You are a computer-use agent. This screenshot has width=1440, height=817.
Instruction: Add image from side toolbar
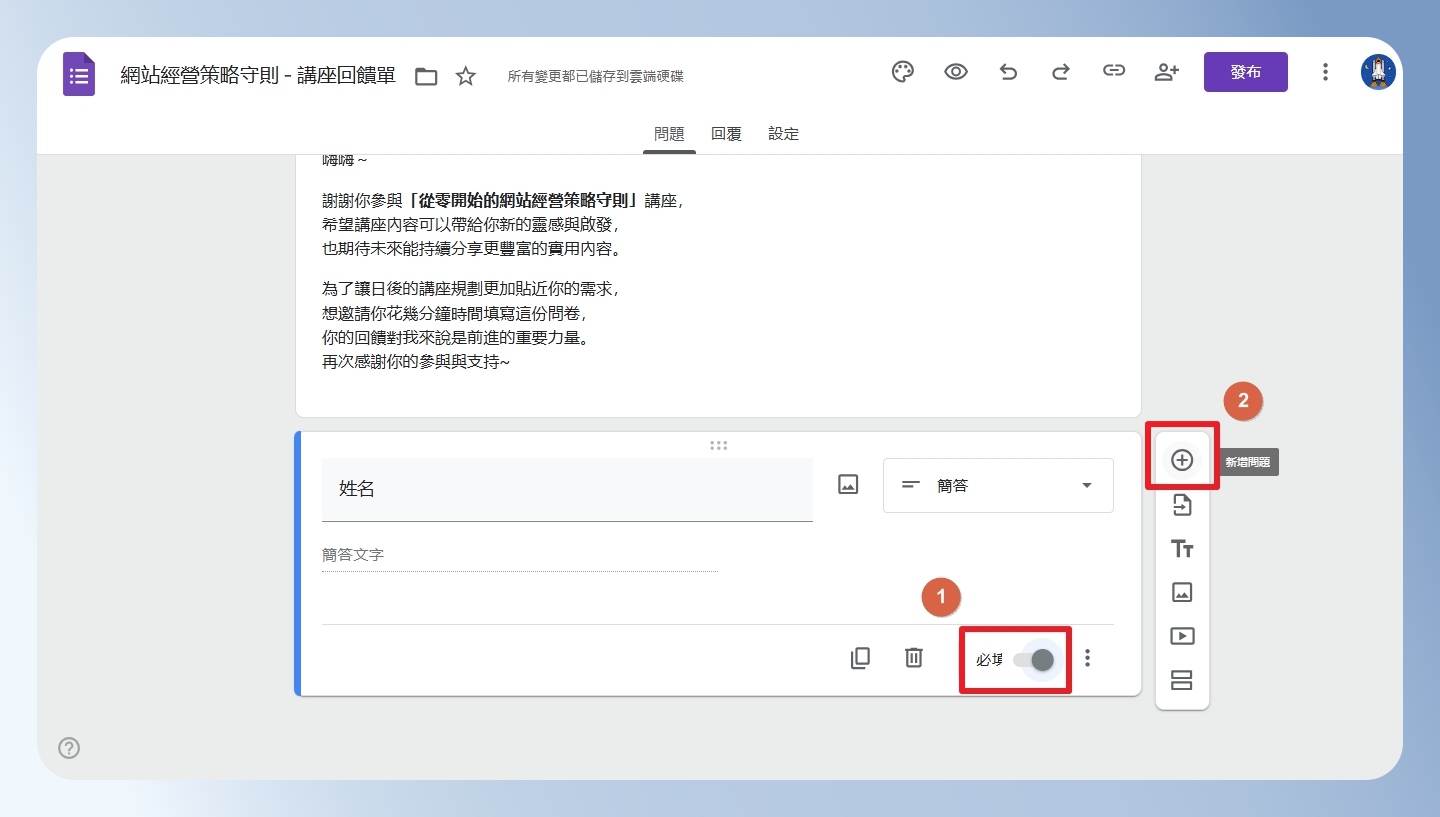1182,592
